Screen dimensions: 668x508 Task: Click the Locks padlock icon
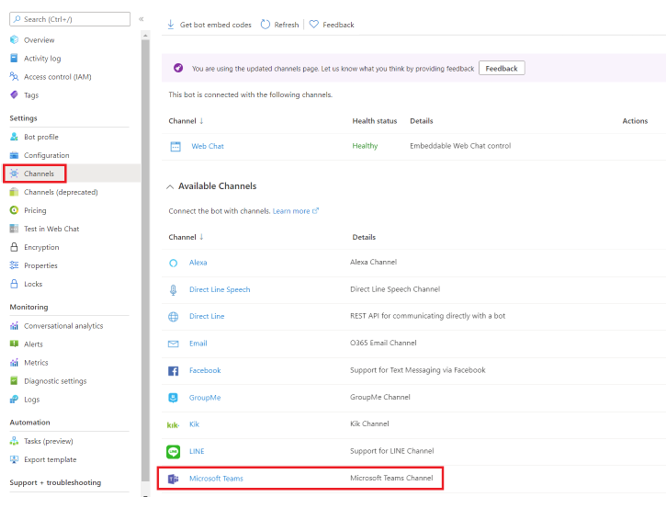tap(14, 284)
